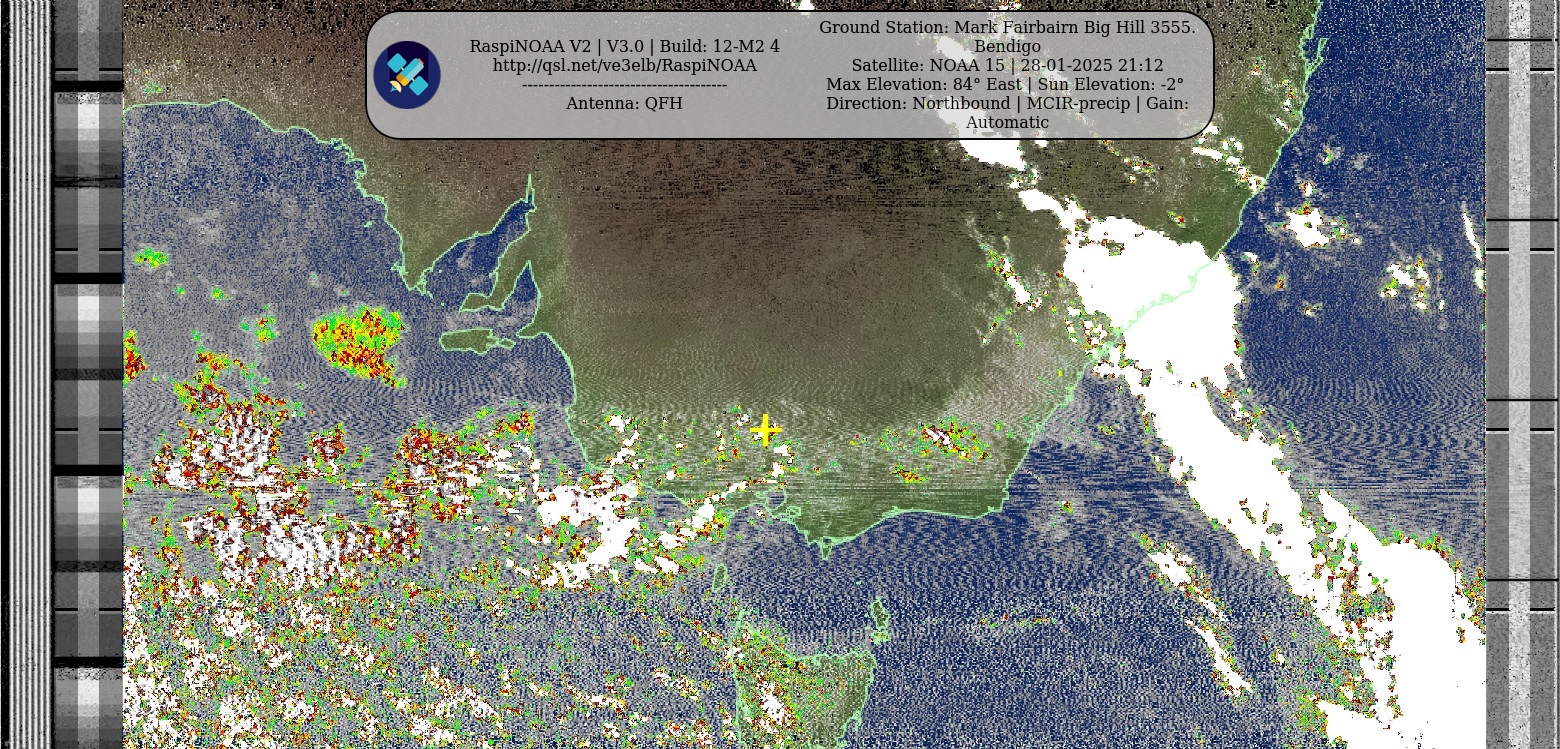The height and width of the screenshot is (749, 1560).
Task: Click the word "Automatic" in the overlay
Action: point(1007,122)
